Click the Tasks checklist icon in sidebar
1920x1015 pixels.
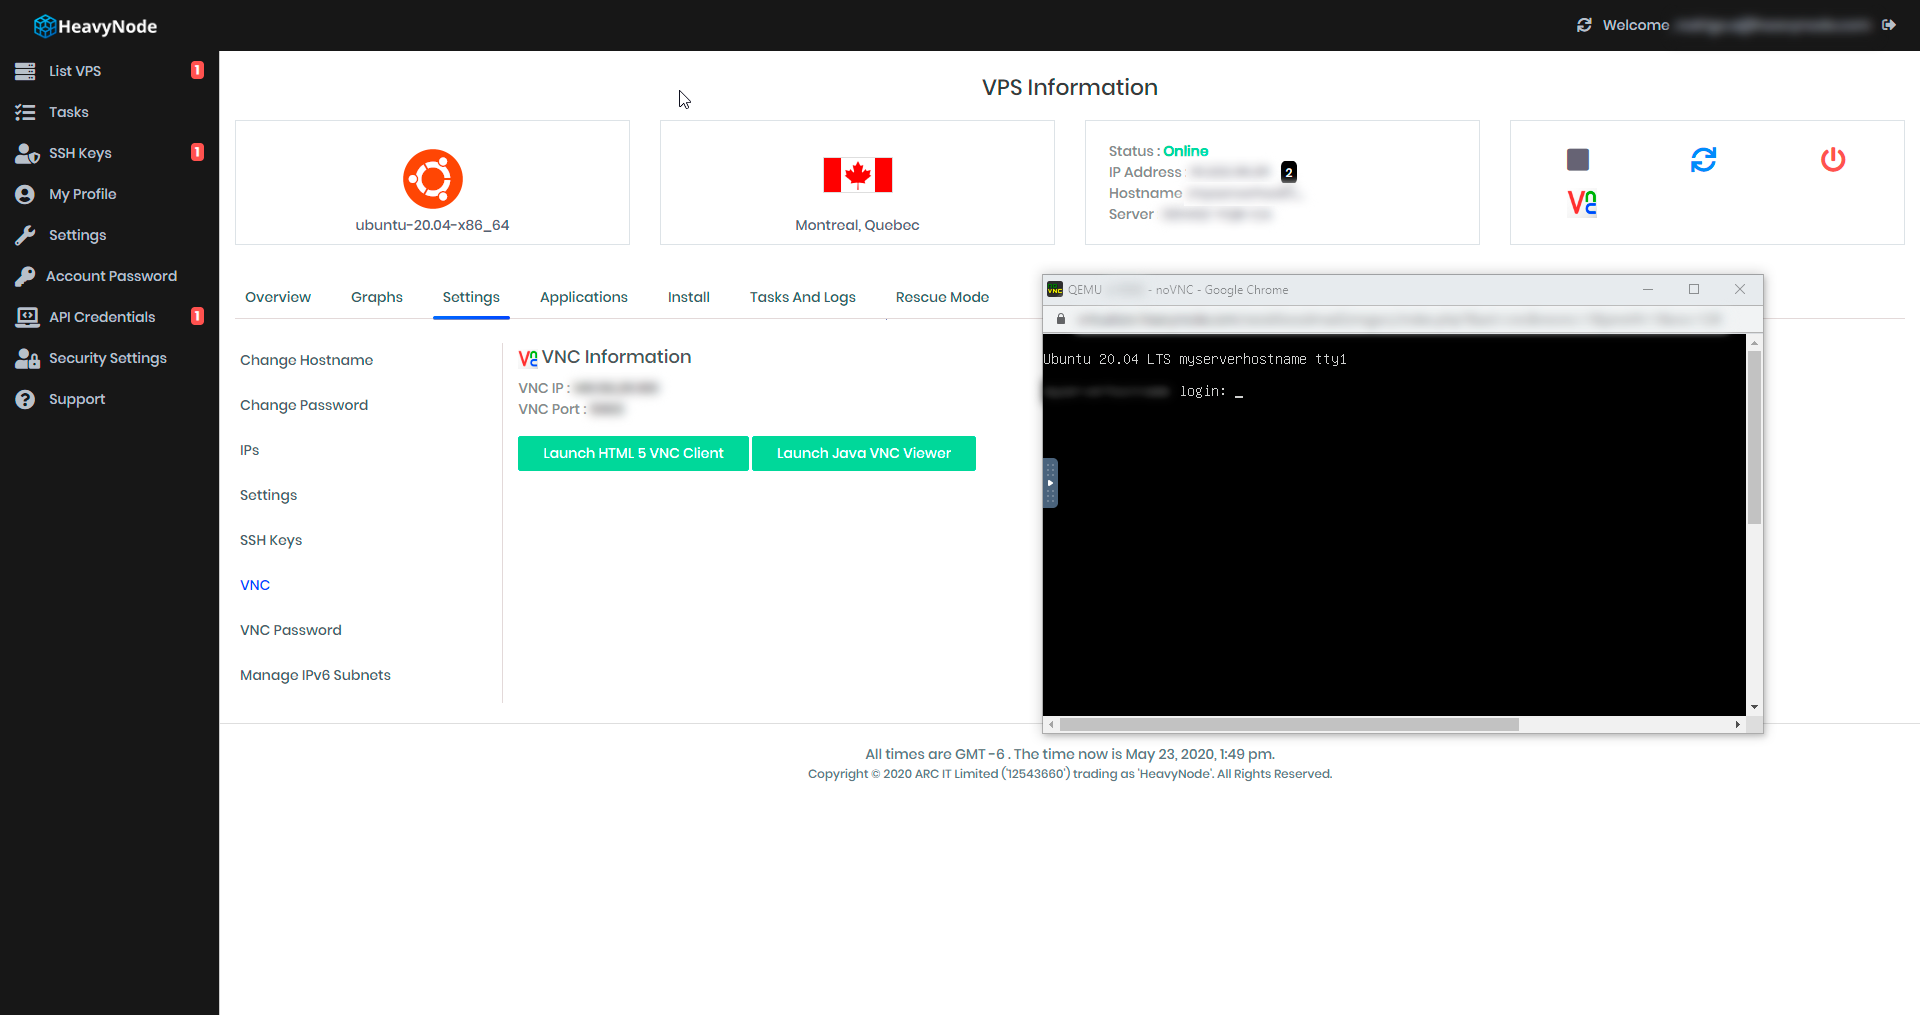(x=25, y=112)
